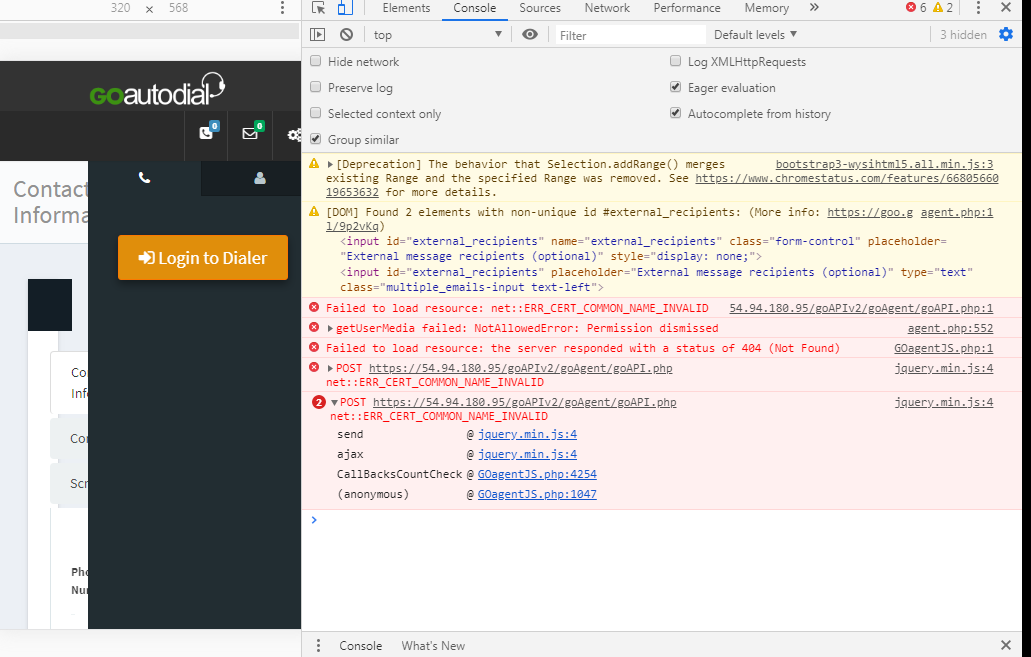Viewport: 1031px width, 657px height.
Task: Enable Selected context only checkbox
Action: coord(316,113)
